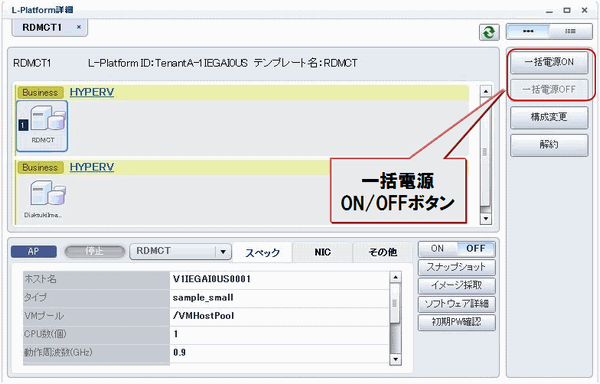Image resolution: width=600 pixels, height=384 pixels.
Task: Click the イメージ採取 button
Action: (x=457, y=285)
